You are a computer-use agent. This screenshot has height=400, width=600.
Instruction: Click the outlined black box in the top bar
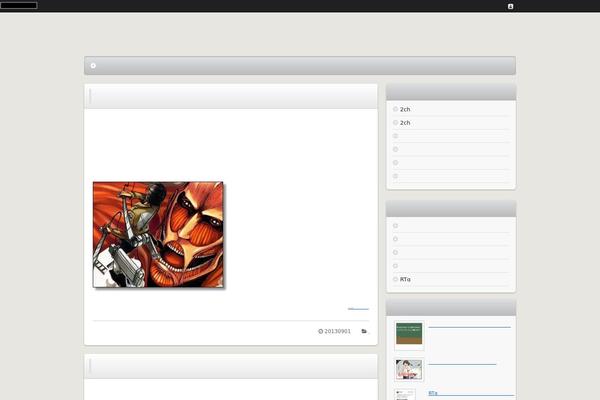click(19, 5)
